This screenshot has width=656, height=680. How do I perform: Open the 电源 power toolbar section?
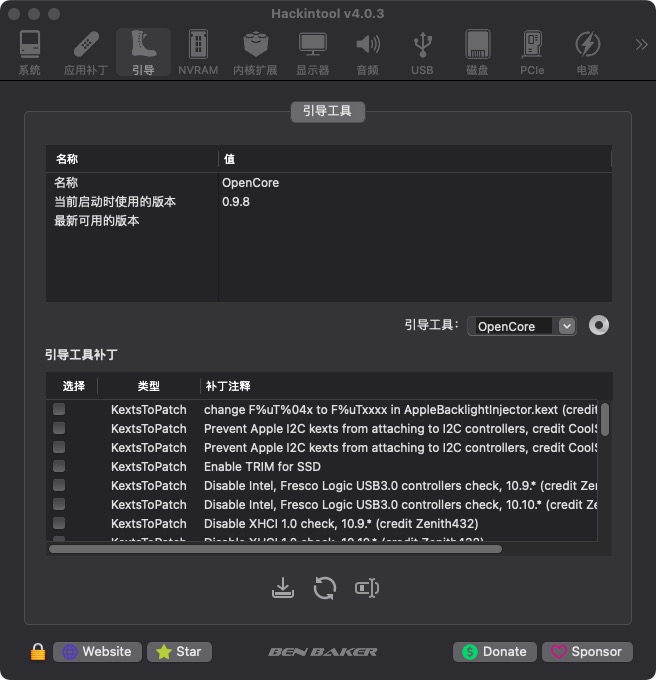[587, 52]
